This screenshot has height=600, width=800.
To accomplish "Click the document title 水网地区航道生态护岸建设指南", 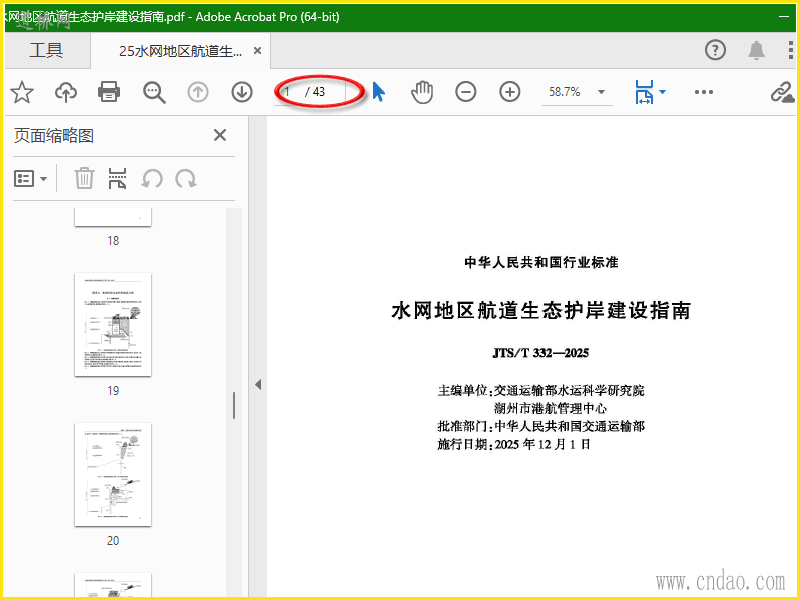I will pyautogui.click(x=541, y=310).
